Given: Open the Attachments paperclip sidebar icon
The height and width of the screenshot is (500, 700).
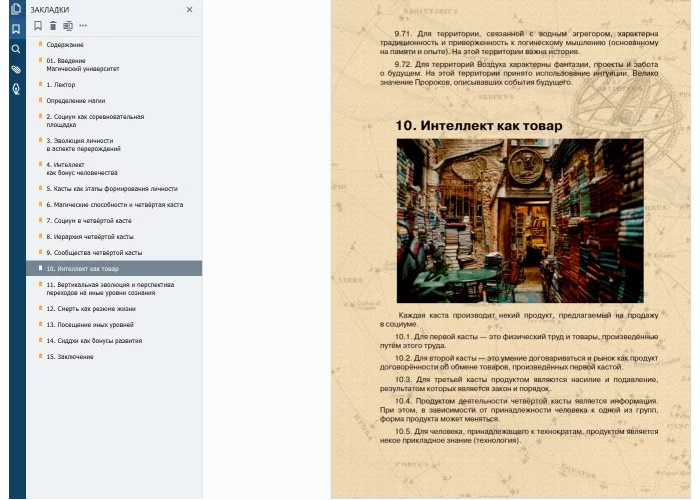Looking at the screenshot, I should pos(16,69).
